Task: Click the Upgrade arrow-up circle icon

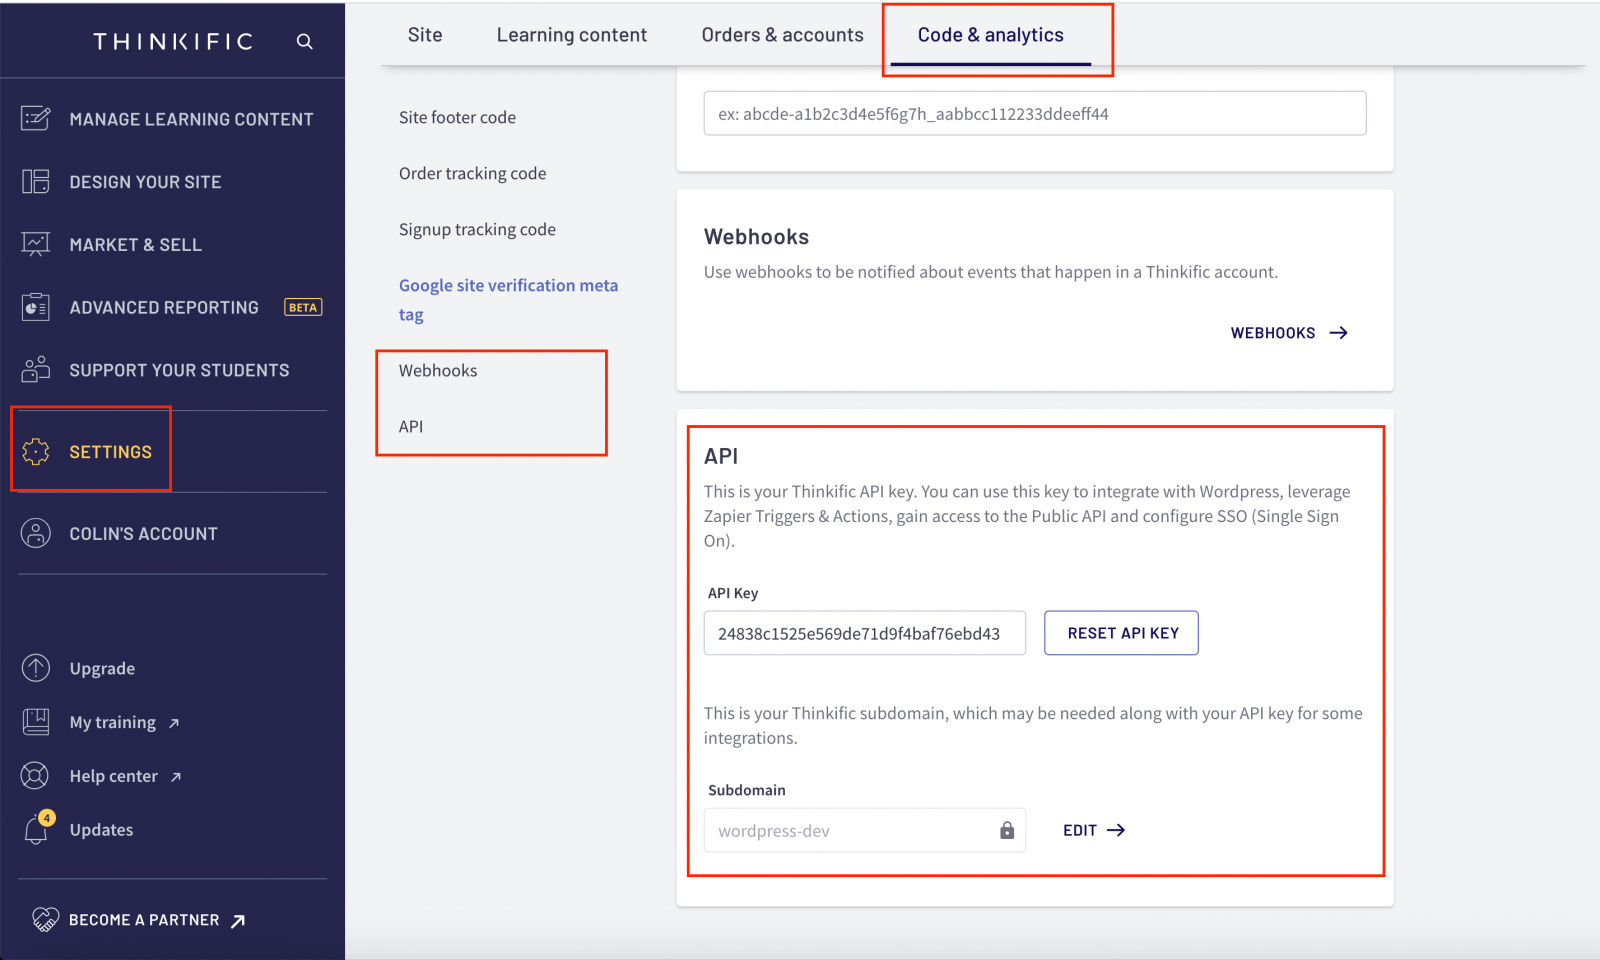Action: point(36,668)
